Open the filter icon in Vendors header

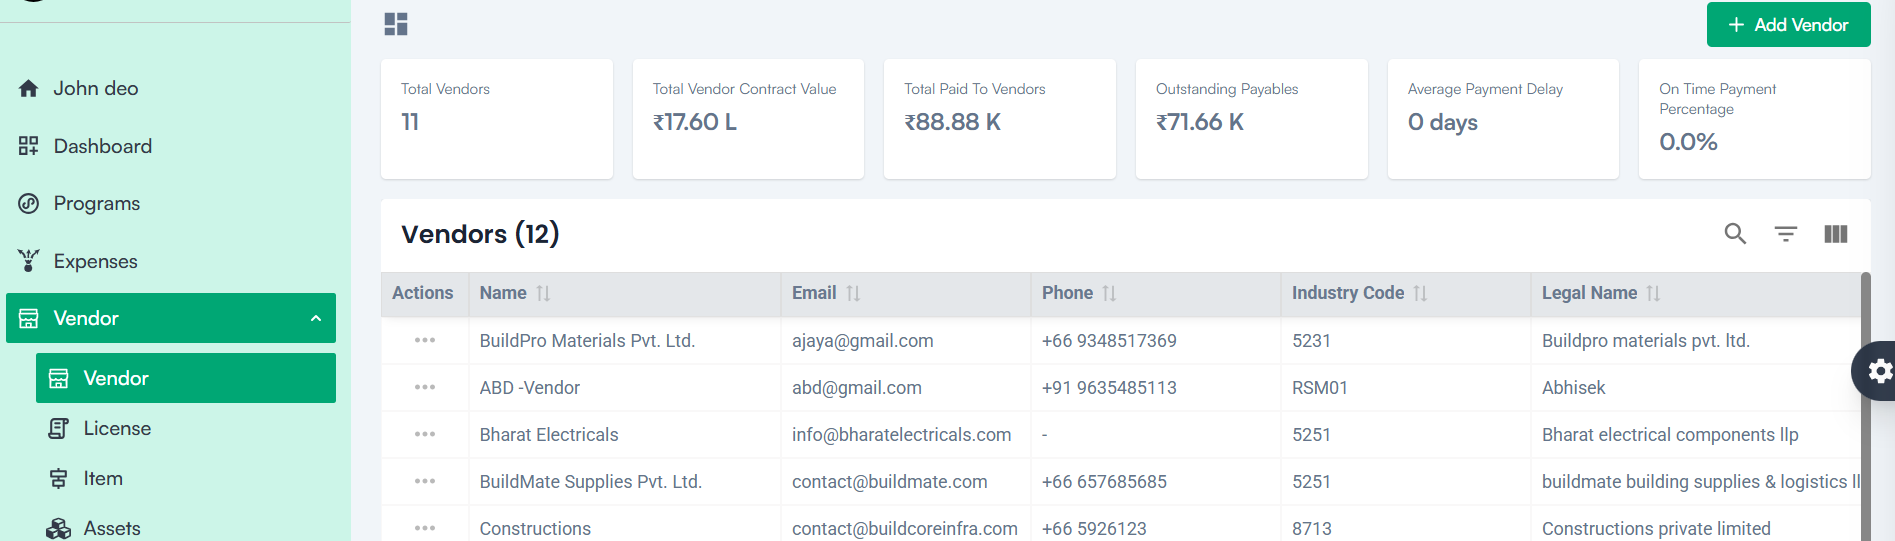coord(1785,234)
